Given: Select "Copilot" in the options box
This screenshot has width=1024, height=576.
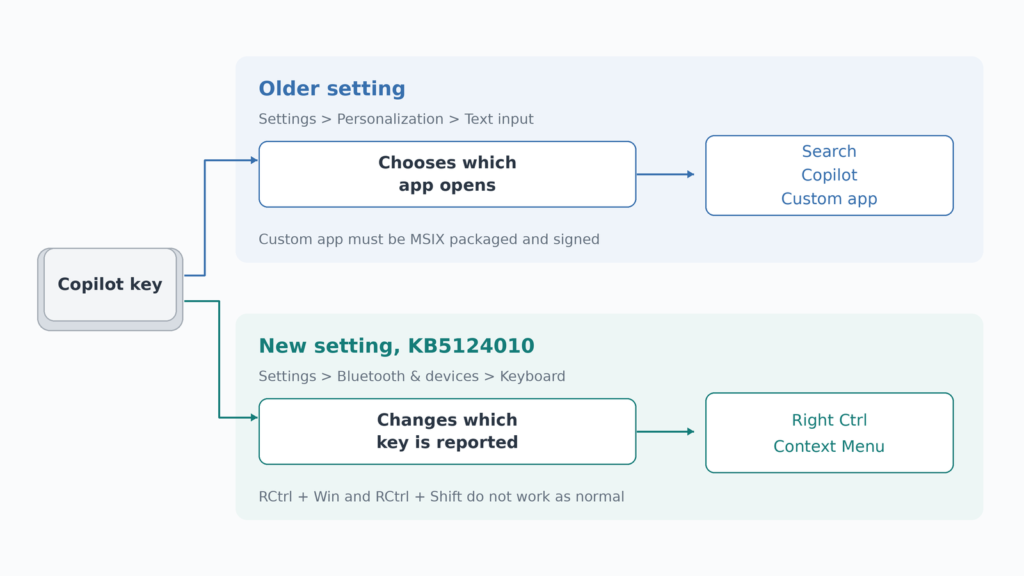Looking at the screenshot, I should [829, 175].
